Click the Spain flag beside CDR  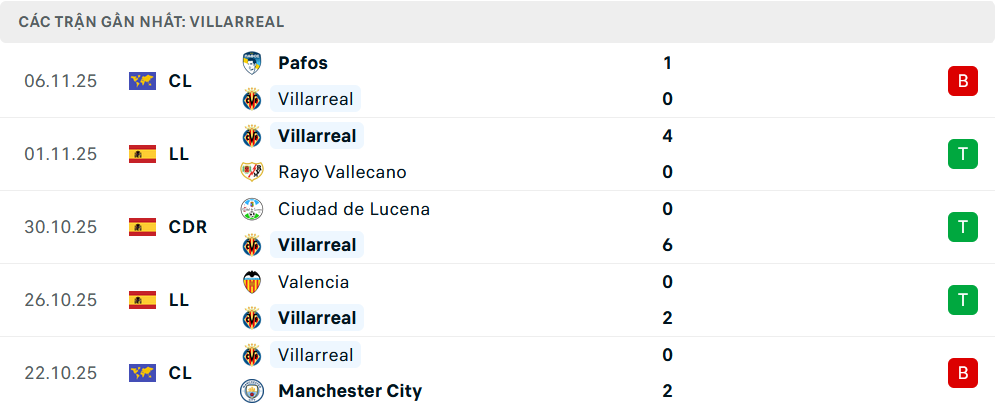click(x=143, y=227)
